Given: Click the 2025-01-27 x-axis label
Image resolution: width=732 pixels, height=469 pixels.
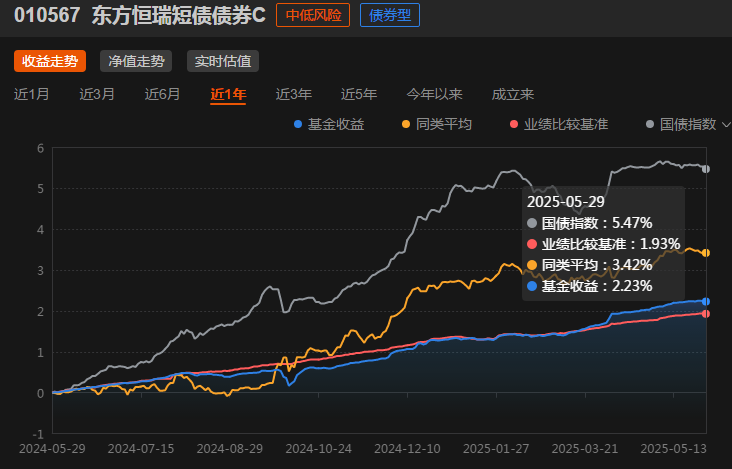Looking at the screenshot, I should click(x=496, y=448).
